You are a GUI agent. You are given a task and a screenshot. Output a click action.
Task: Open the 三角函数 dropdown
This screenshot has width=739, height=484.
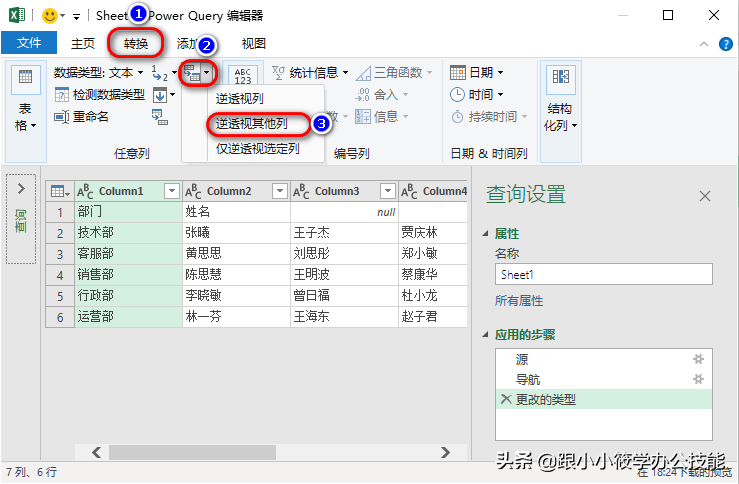pos(394,73)
